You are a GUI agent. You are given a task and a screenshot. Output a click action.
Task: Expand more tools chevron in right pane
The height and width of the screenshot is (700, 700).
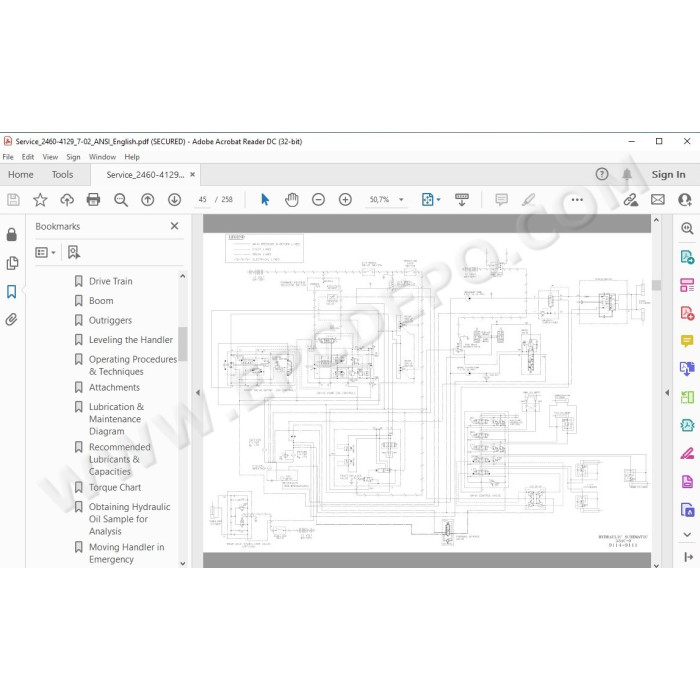point(687,534)
